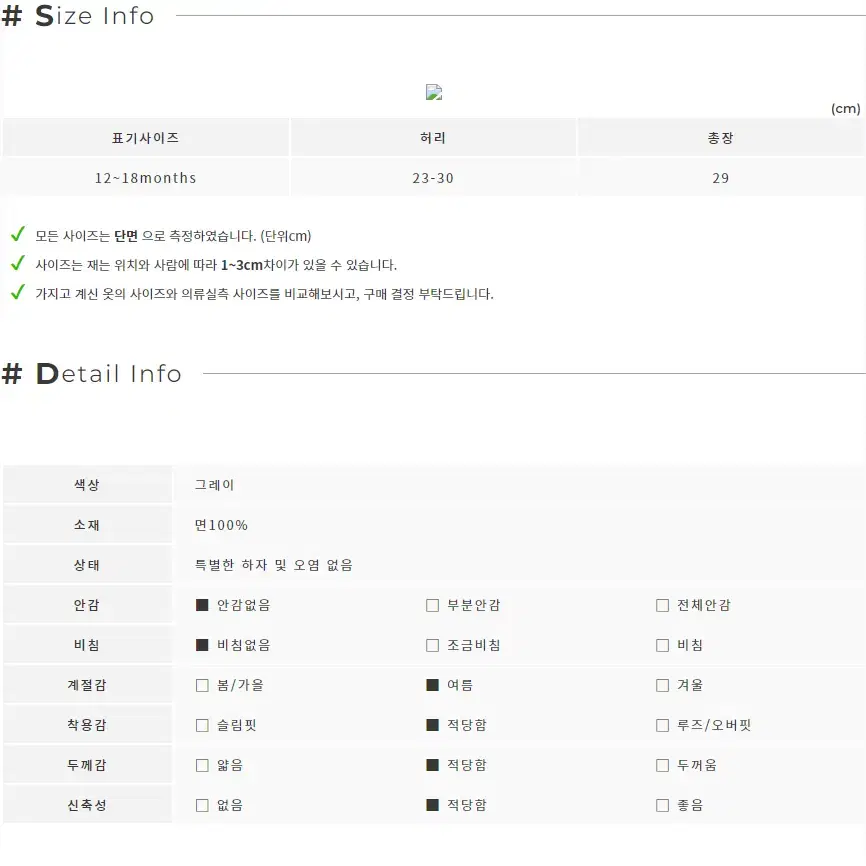This screenshot has width=866, height=866.
Task: Check the 봄/가을 season checkbox
Action: pos(202,685)
